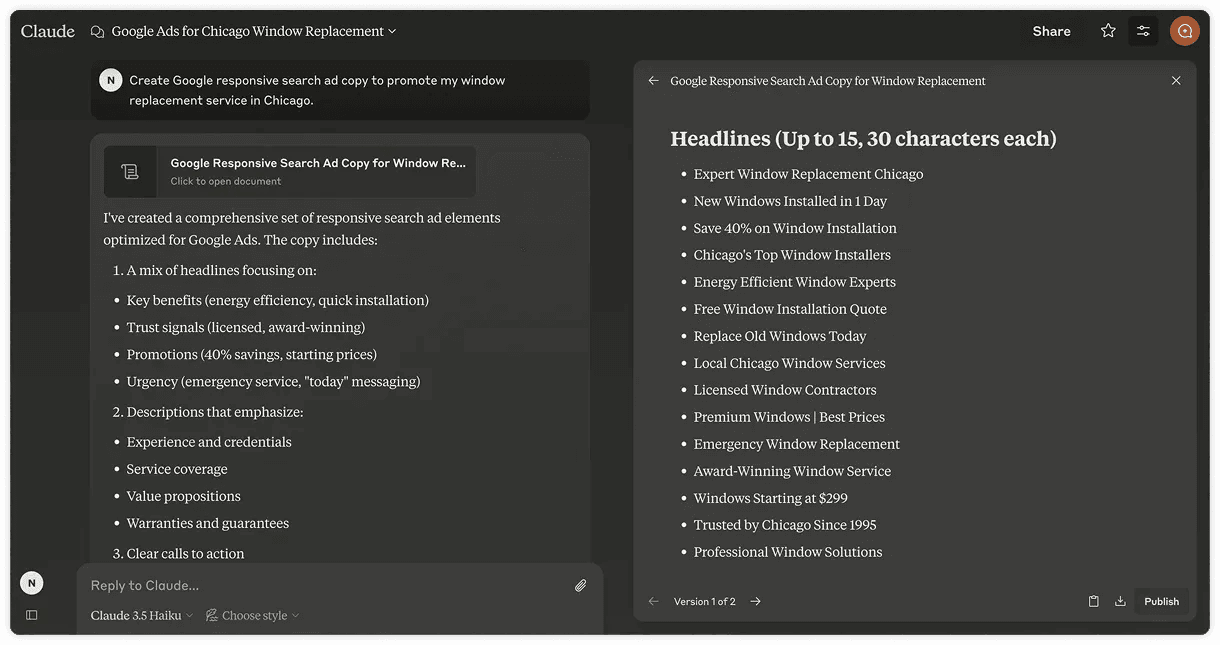Select 'Professional Window Solutions' headline
The image size is (1220, 645).
788,552
